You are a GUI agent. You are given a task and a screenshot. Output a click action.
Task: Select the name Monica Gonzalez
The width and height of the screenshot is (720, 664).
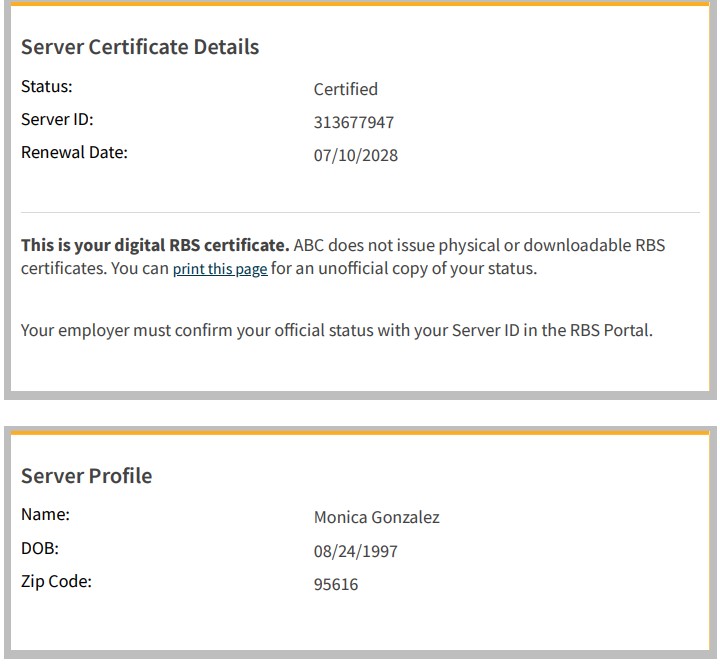pos(376,517)
